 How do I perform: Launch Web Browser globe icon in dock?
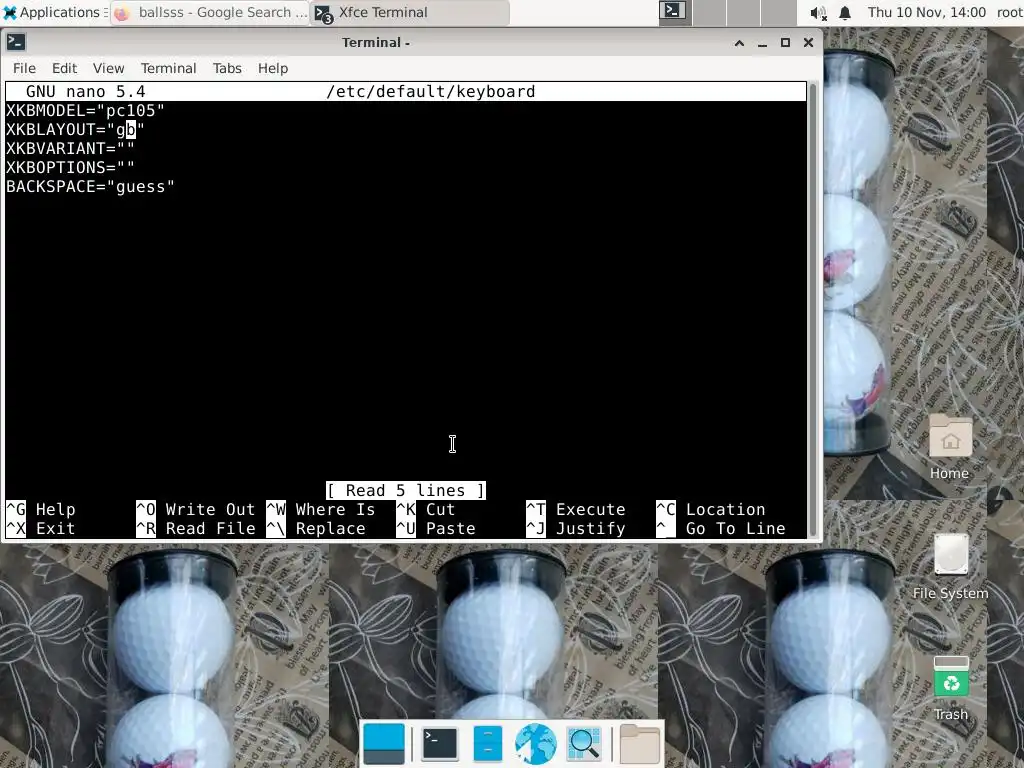(x=536, y=744)
